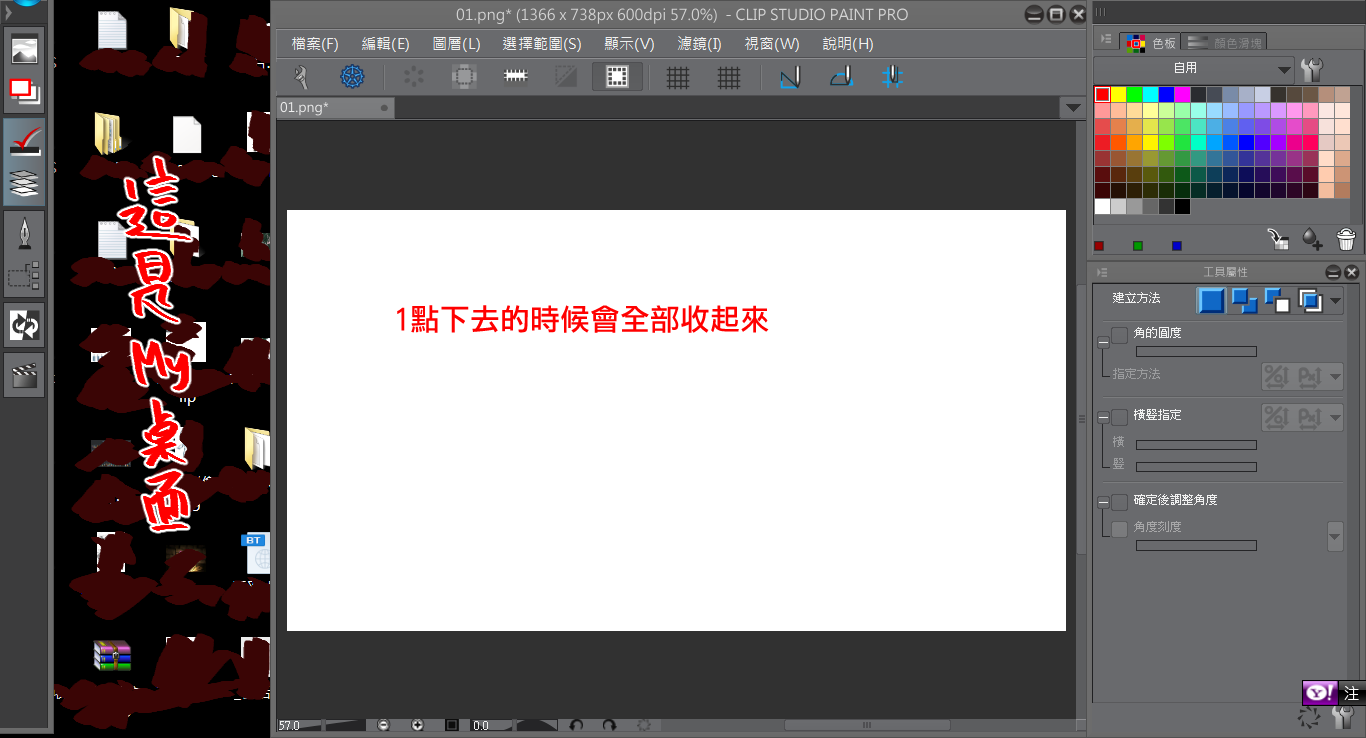Open color panel menu icon

1105,40
